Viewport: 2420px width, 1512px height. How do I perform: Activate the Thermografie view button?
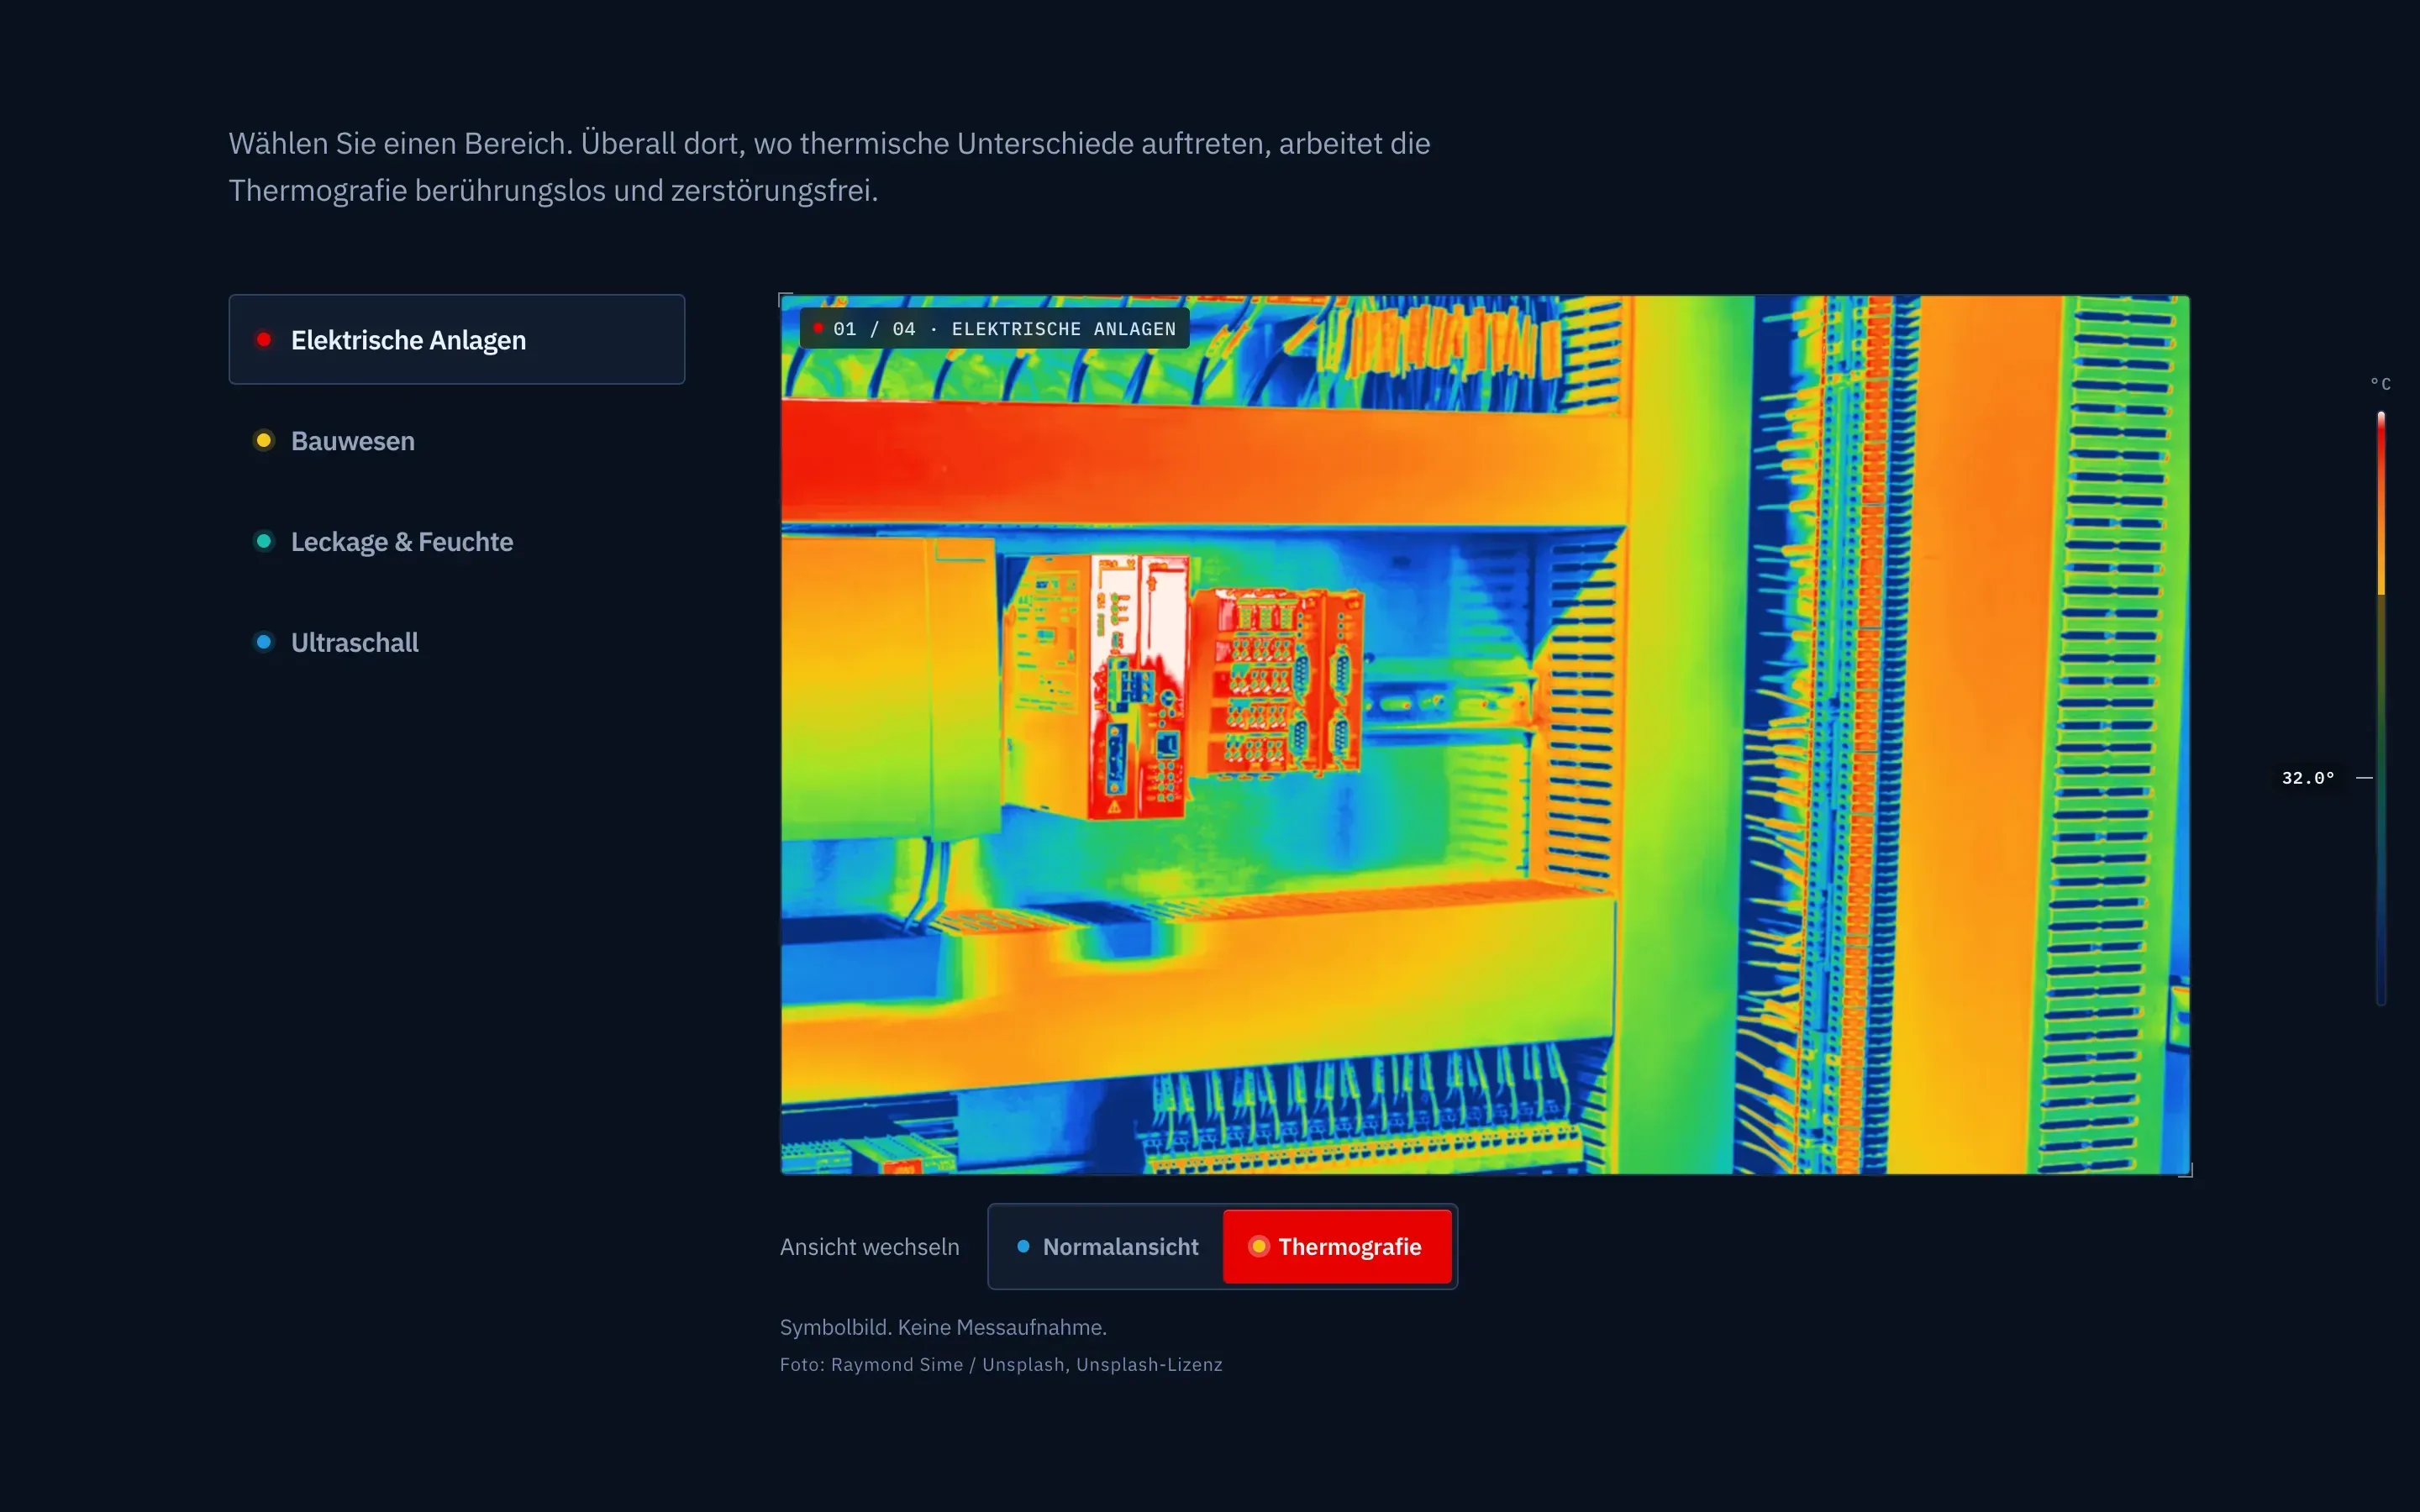coord(1337,1246)
